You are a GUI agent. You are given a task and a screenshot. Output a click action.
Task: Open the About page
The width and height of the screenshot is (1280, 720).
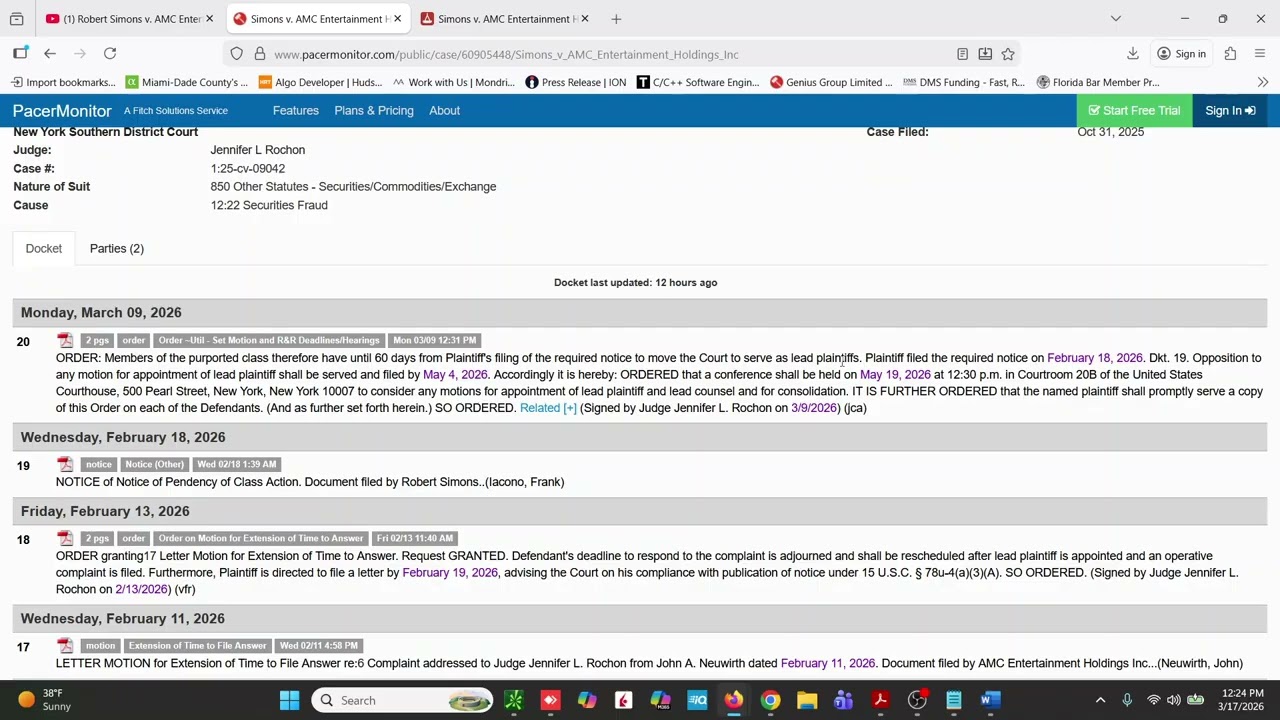pyautogui.click(x=445, y=111)
